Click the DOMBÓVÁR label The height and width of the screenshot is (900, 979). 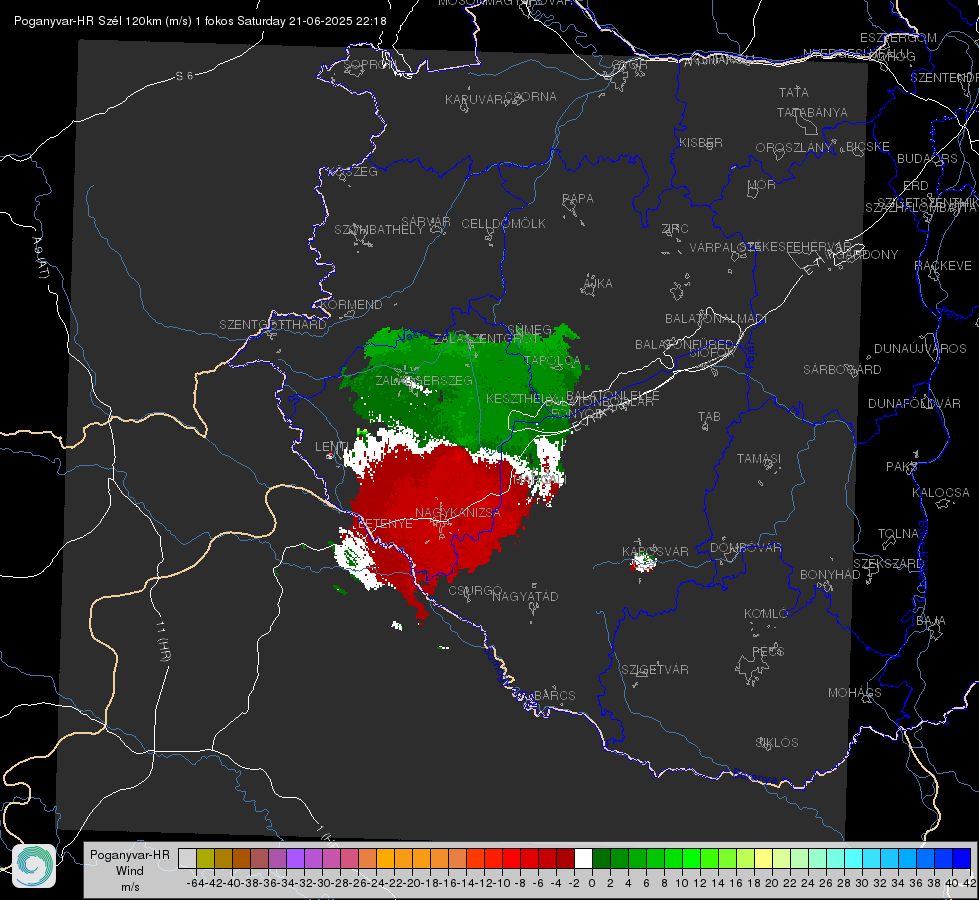pos(745,548)
